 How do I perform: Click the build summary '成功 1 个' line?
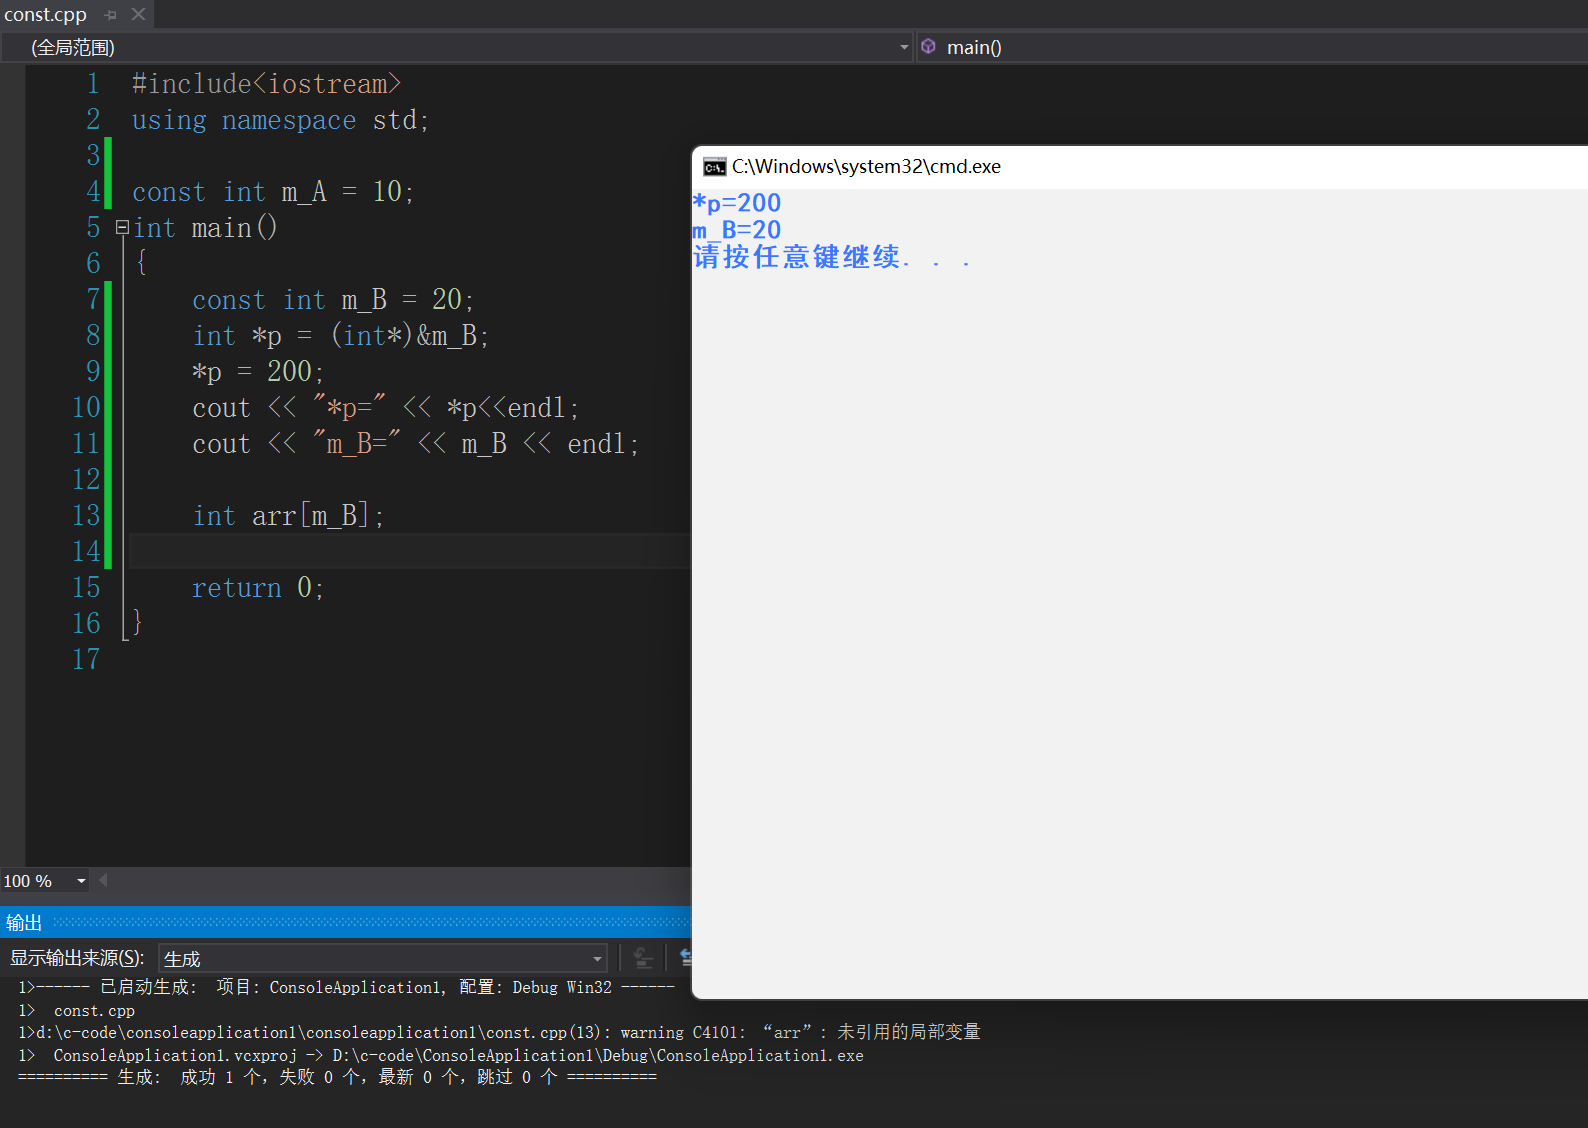pyautogui.click(x=337, y=1077)
